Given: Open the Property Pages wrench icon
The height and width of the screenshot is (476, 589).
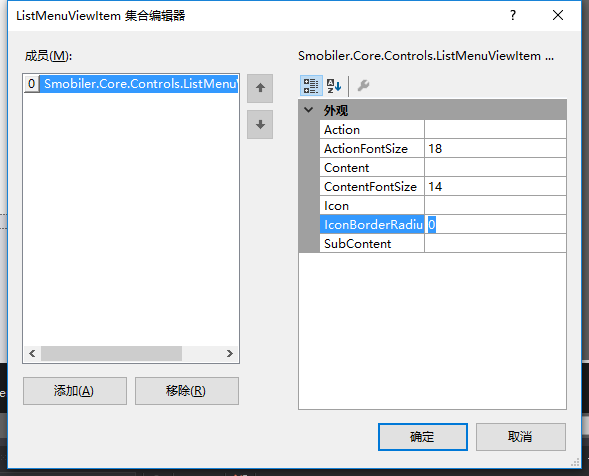Looking at the screenshot, I should [x=363, y=86].
